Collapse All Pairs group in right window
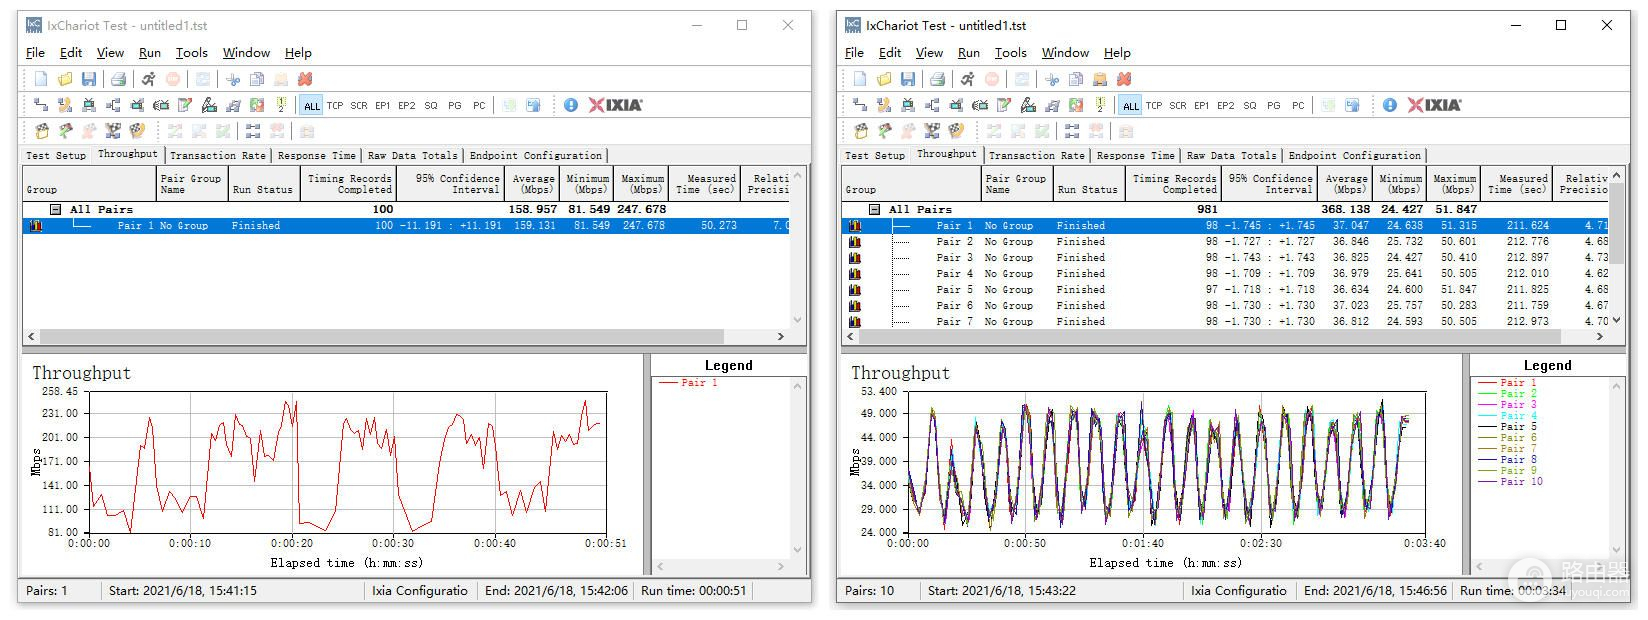The height and width of the screenshot is (620, 1648). tap(876, 209)
